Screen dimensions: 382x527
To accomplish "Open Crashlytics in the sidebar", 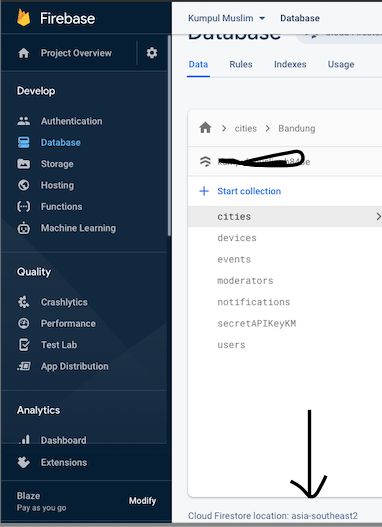I will click(64, 302).
